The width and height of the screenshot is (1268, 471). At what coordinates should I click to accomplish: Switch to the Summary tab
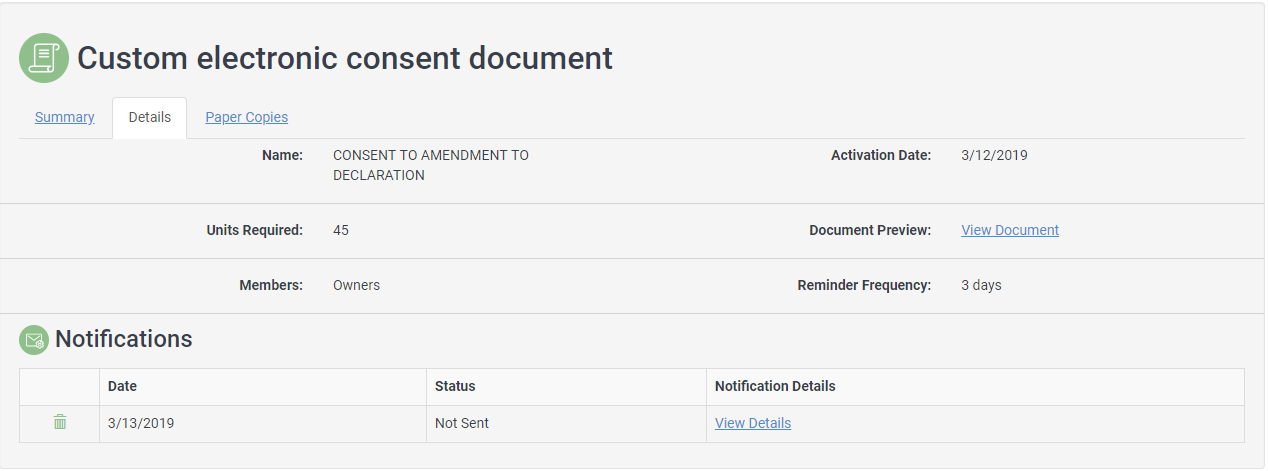coord(65,117)
